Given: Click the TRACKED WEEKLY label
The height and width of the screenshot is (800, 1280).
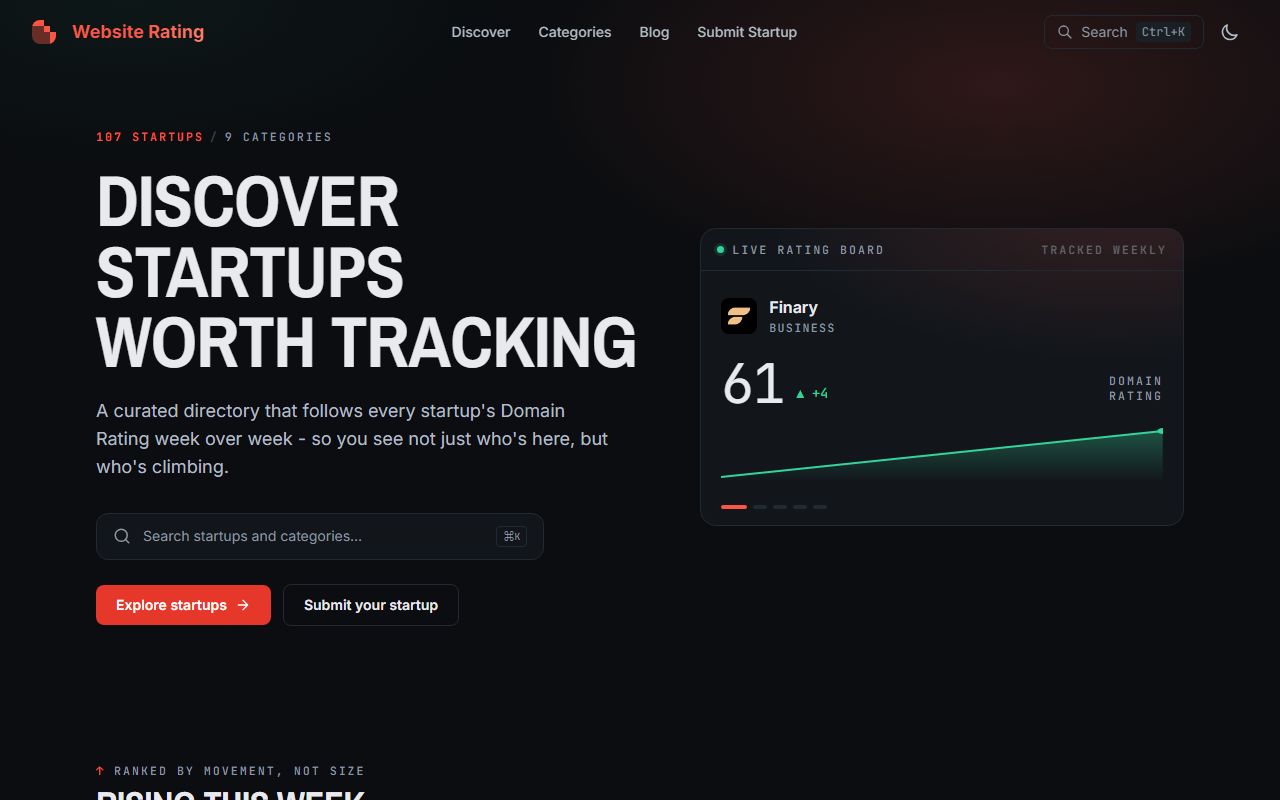Looking at the screenshot, I should (1103, 250).
